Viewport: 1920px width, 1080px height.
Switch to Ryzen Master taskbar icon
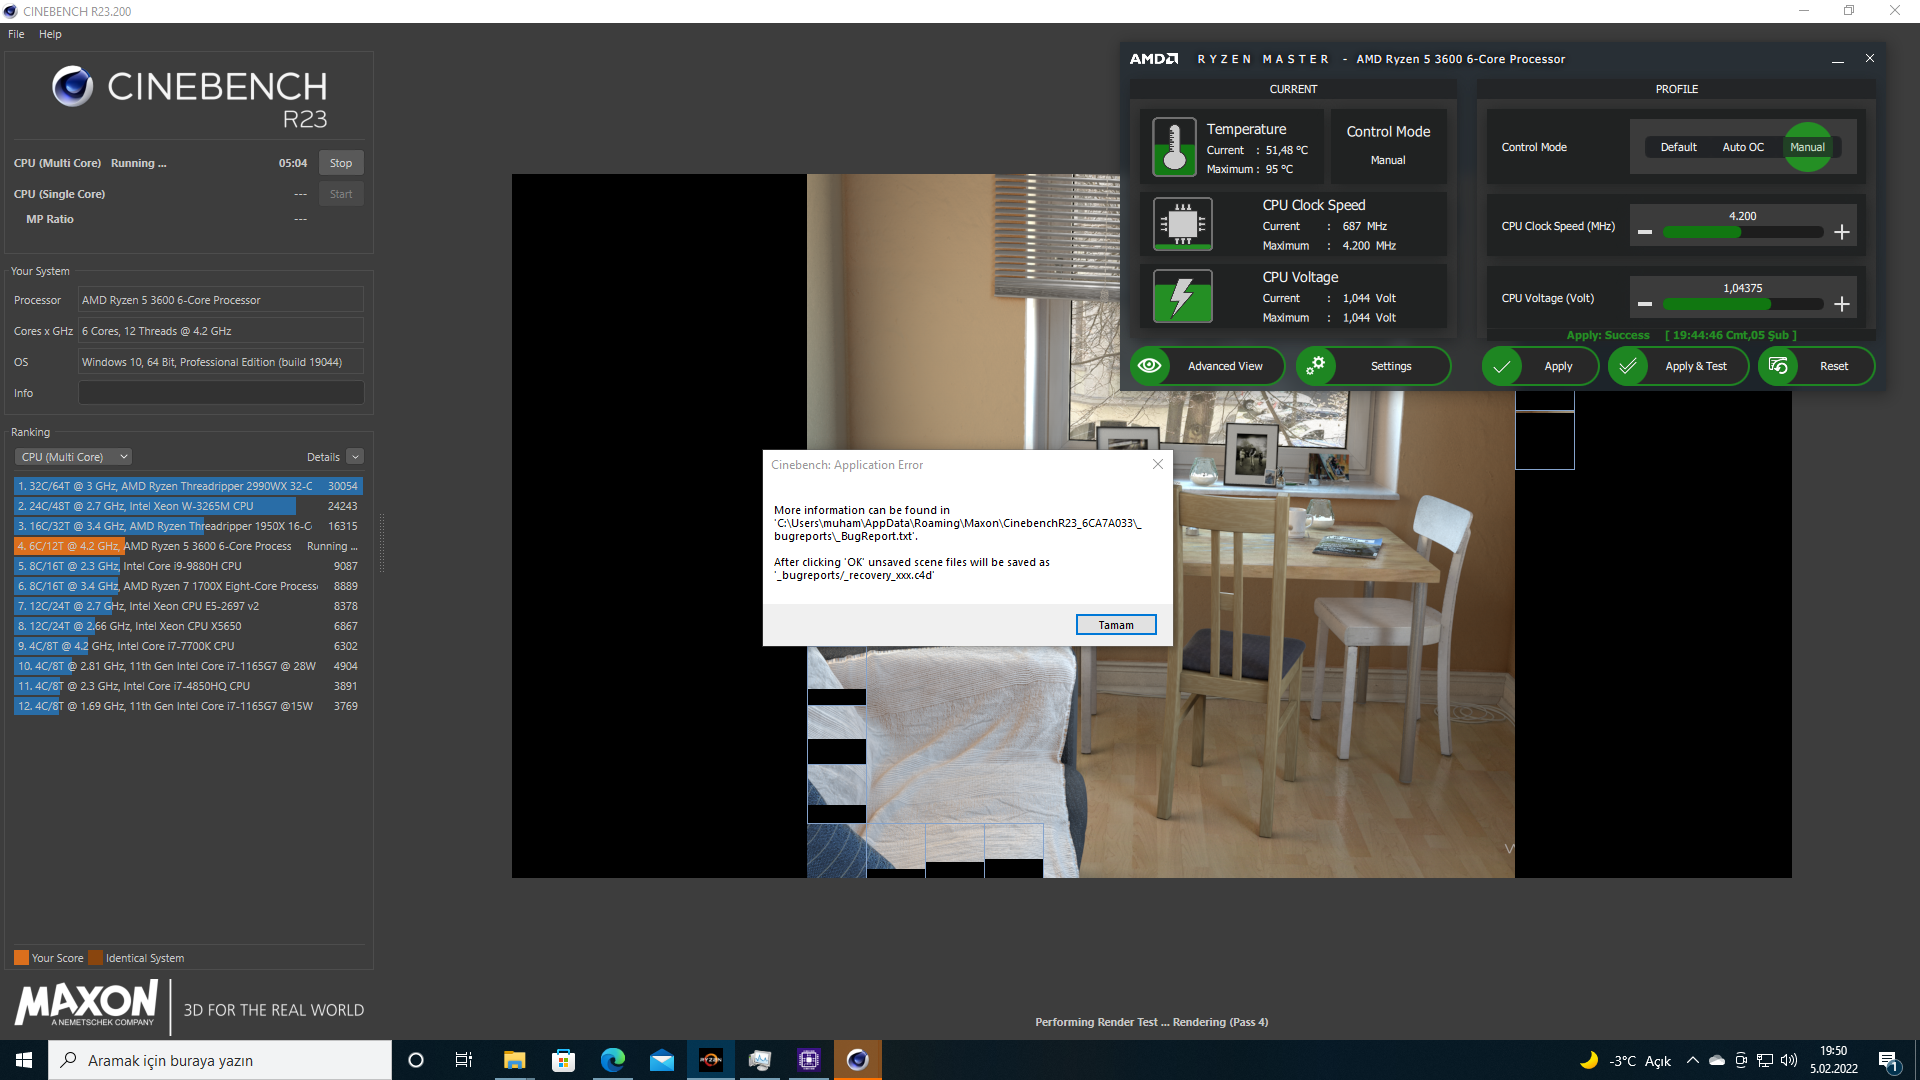coord(711,1060)
